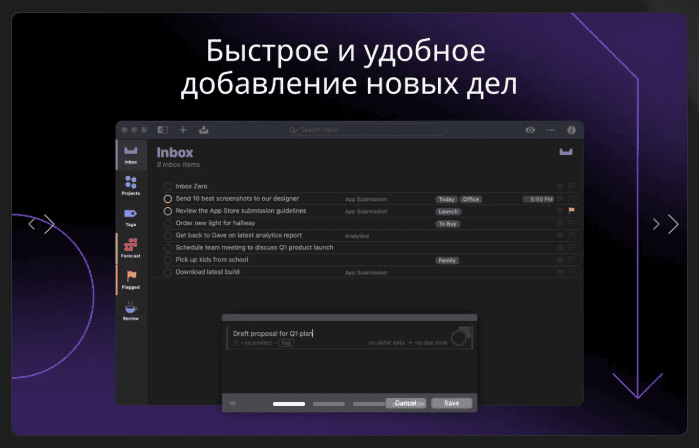Select the first (active) slide indicator bar
The height and width of the screenshot is (448, 699).
click(x=289, y=404)
